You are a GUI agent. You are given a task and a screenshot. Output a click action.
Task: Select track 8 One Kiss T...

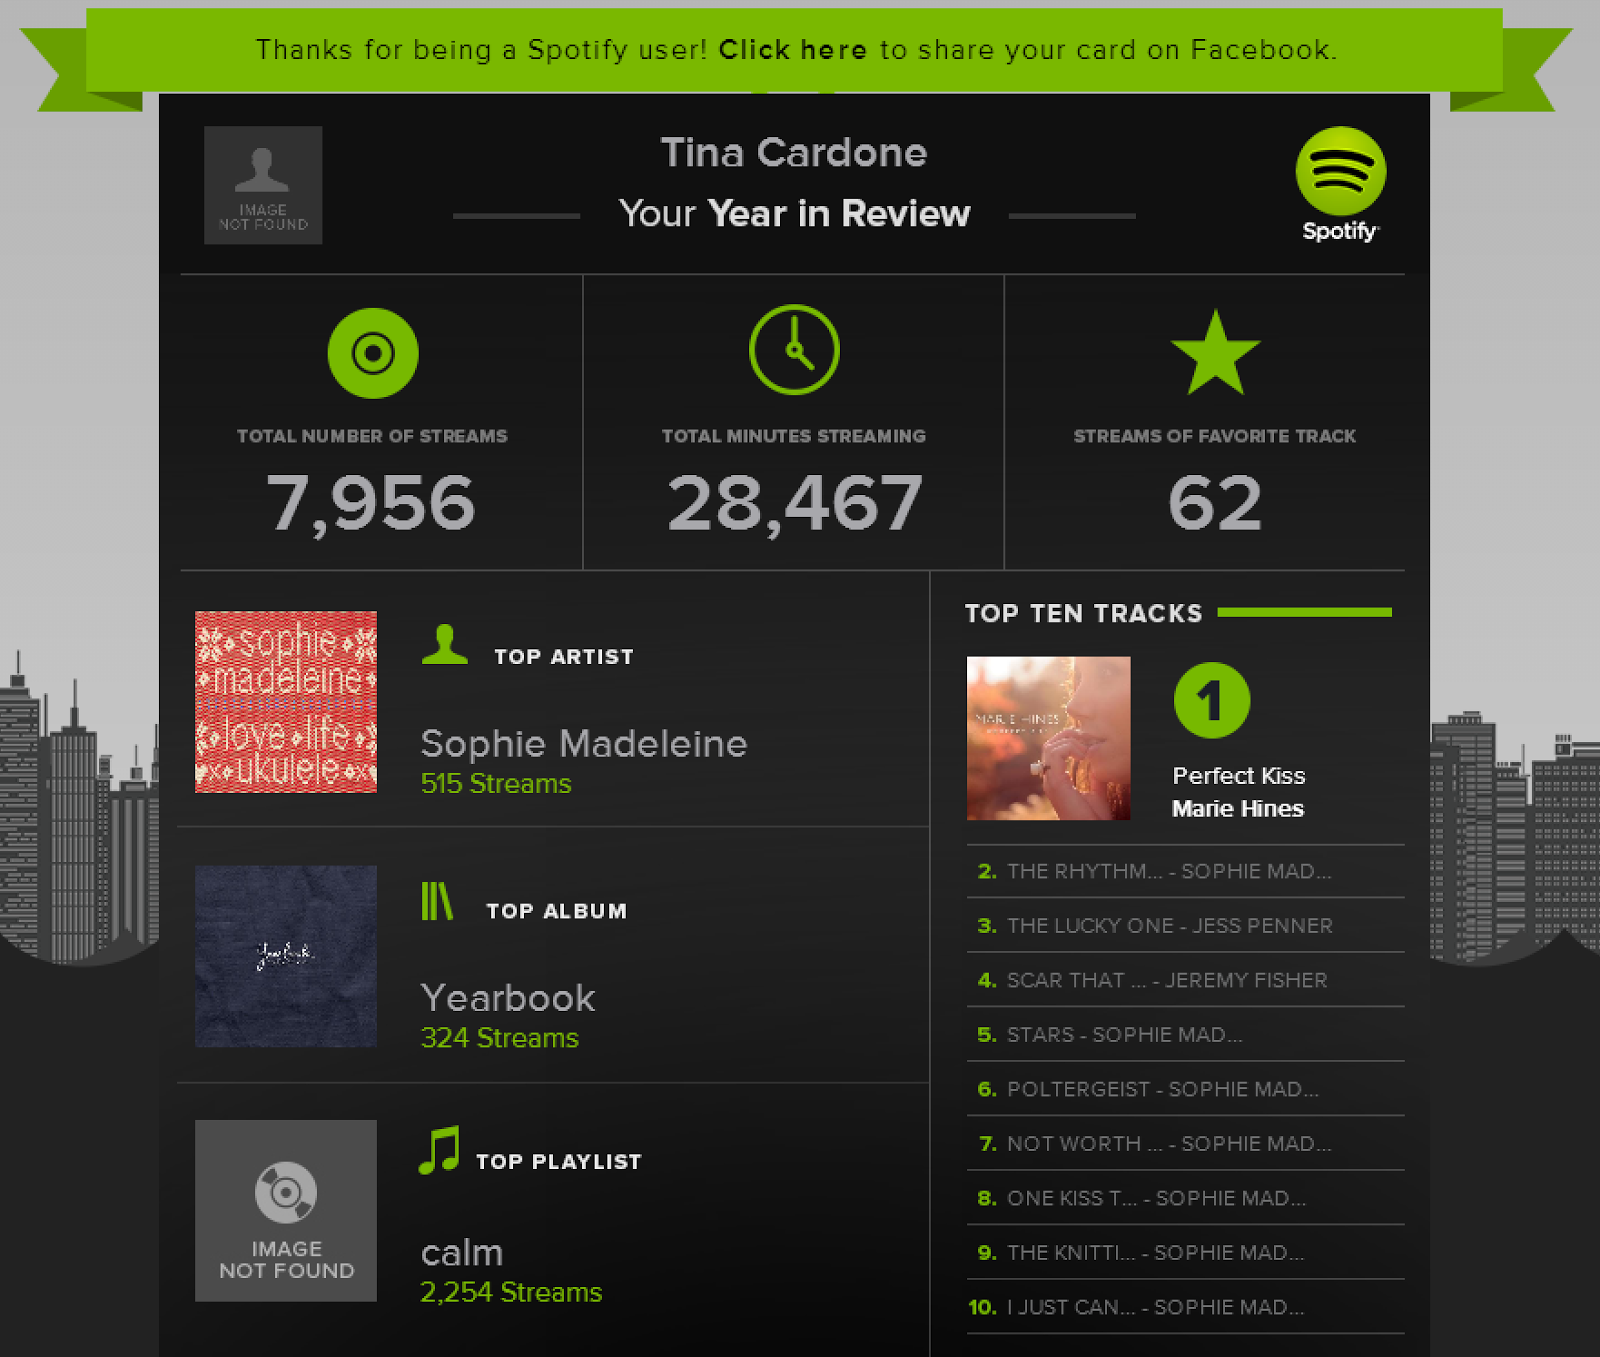tap(1185, 1198)
